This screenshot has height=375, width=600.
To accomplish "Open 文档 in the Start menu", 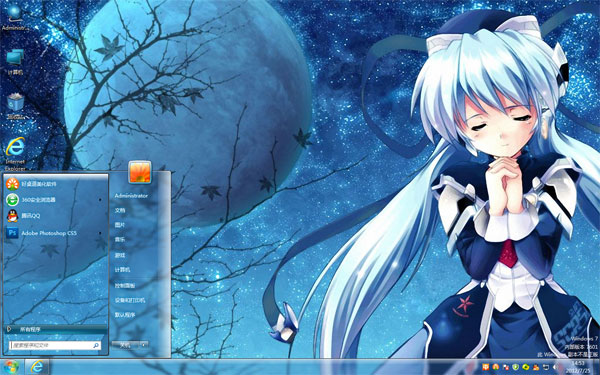I will (x=120, y=210).
